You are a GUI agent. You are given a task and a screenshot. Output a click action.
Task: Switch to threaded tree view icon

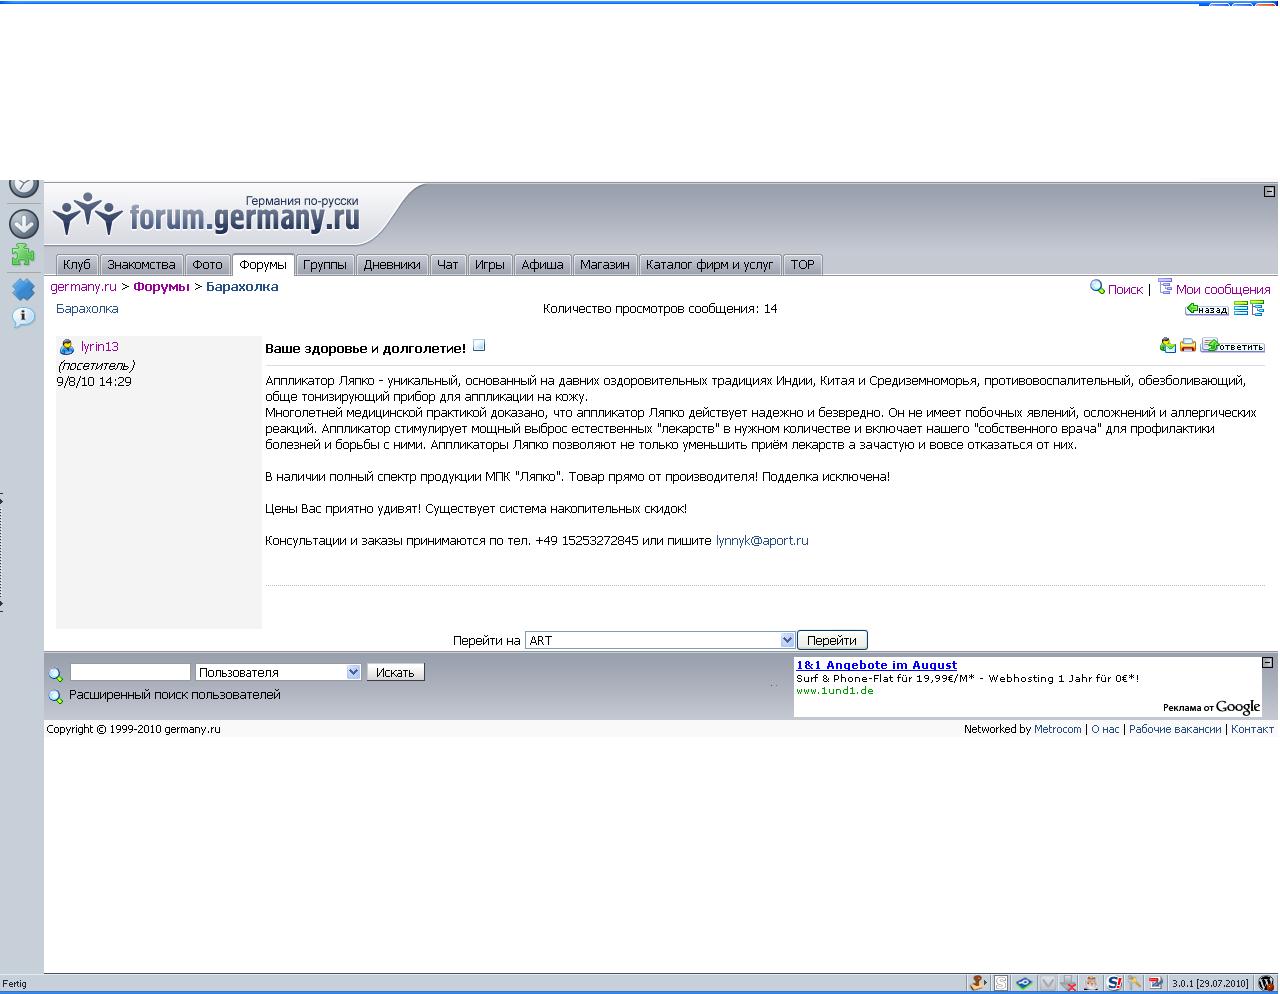tap(1257, 309)
